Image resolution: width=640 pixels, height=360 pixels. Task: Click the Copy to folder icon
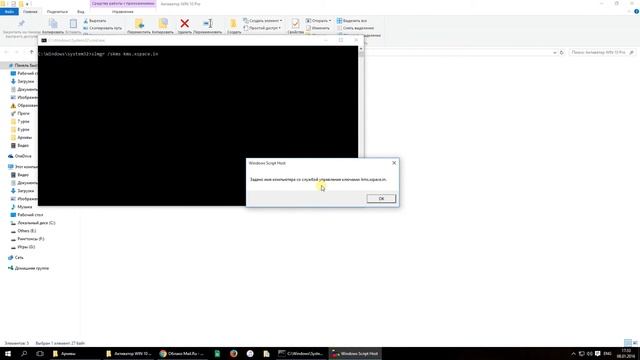click(x=163, y=24)
